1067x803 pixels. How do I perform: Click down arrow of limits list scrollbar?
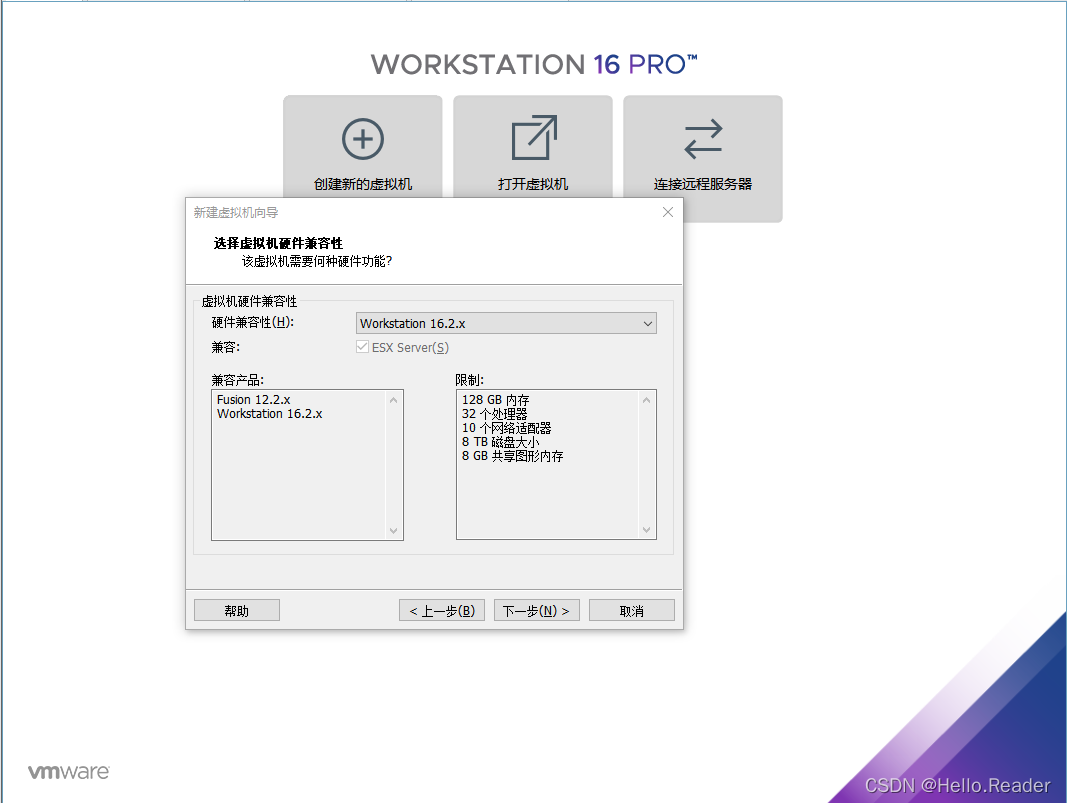point(646,529)
